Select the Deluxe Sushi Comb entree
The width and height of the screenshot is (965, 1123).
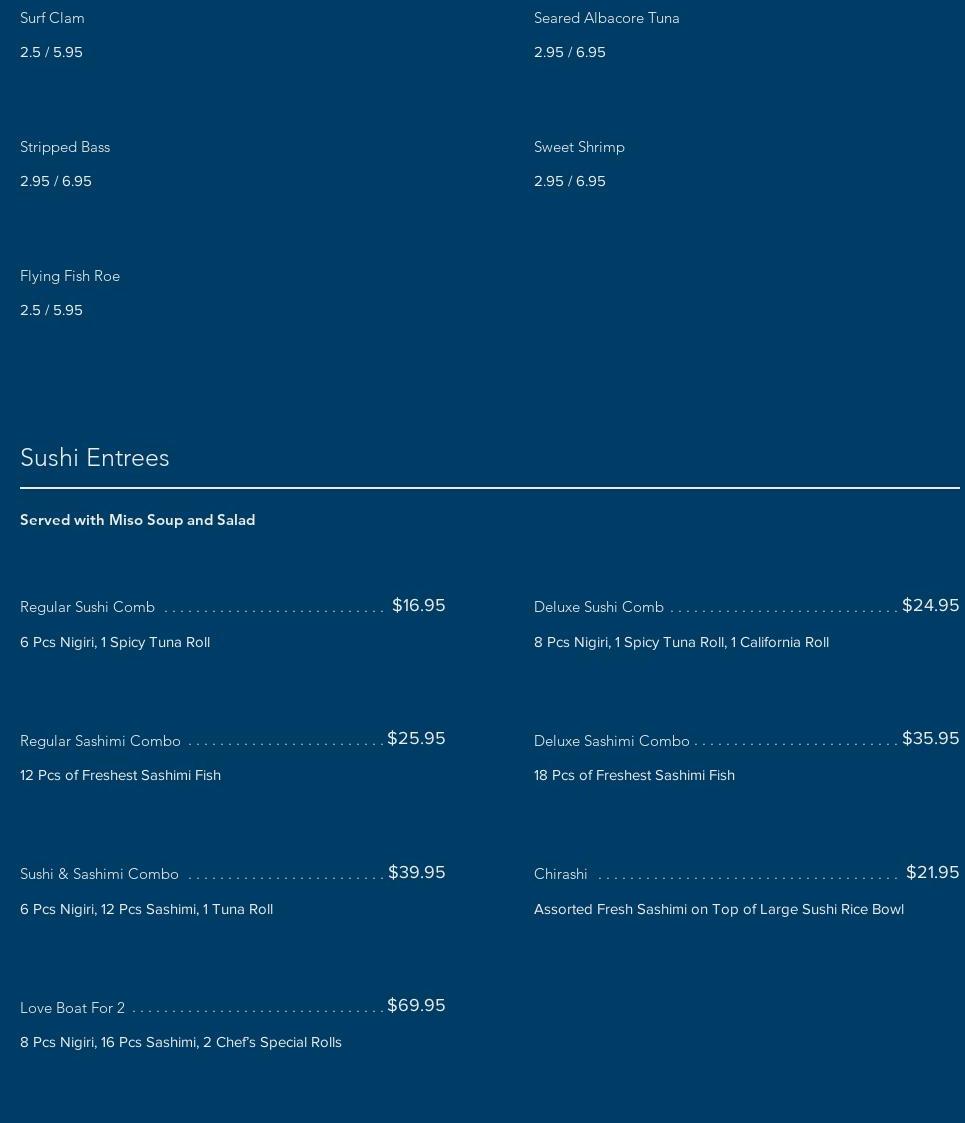click(599, 607)
